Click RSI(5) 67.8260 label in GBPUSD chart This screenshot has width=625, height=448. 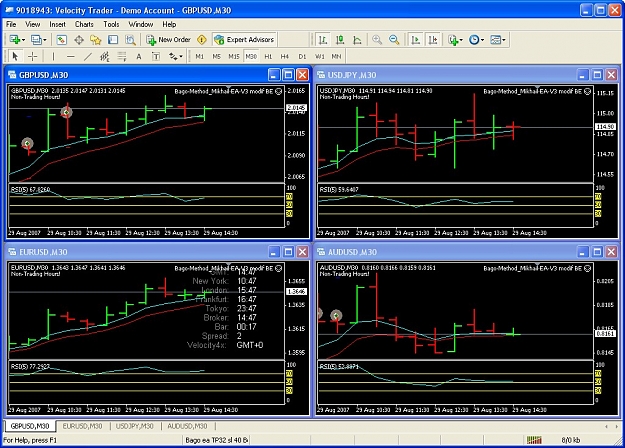[x=30, y=189]
